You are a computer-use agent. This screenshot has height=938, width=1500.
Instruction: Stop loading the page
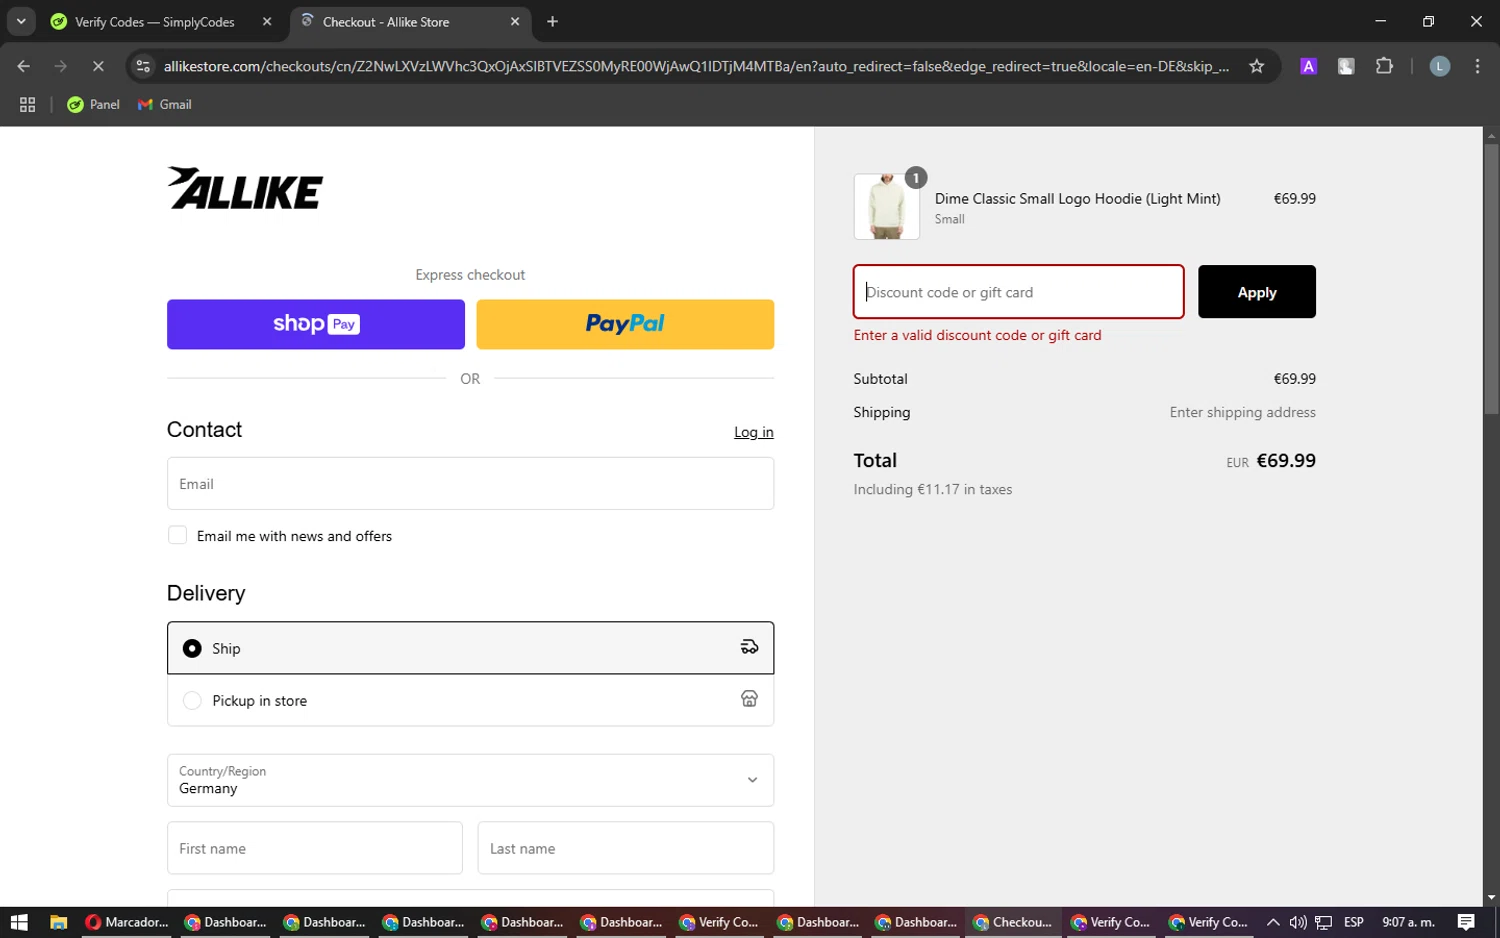tap(98, 66)
